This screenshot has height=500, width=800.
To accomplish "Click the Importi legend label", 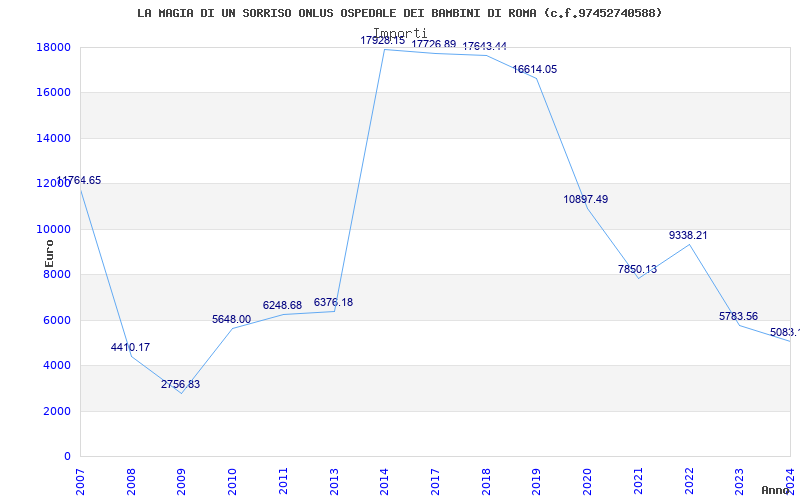I will [x=400, y=34].
